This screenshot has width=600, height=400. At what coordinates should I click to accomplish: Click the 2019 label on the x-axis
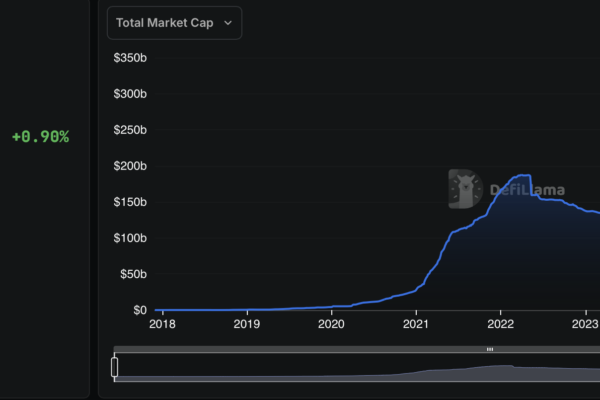click(247, 324)
